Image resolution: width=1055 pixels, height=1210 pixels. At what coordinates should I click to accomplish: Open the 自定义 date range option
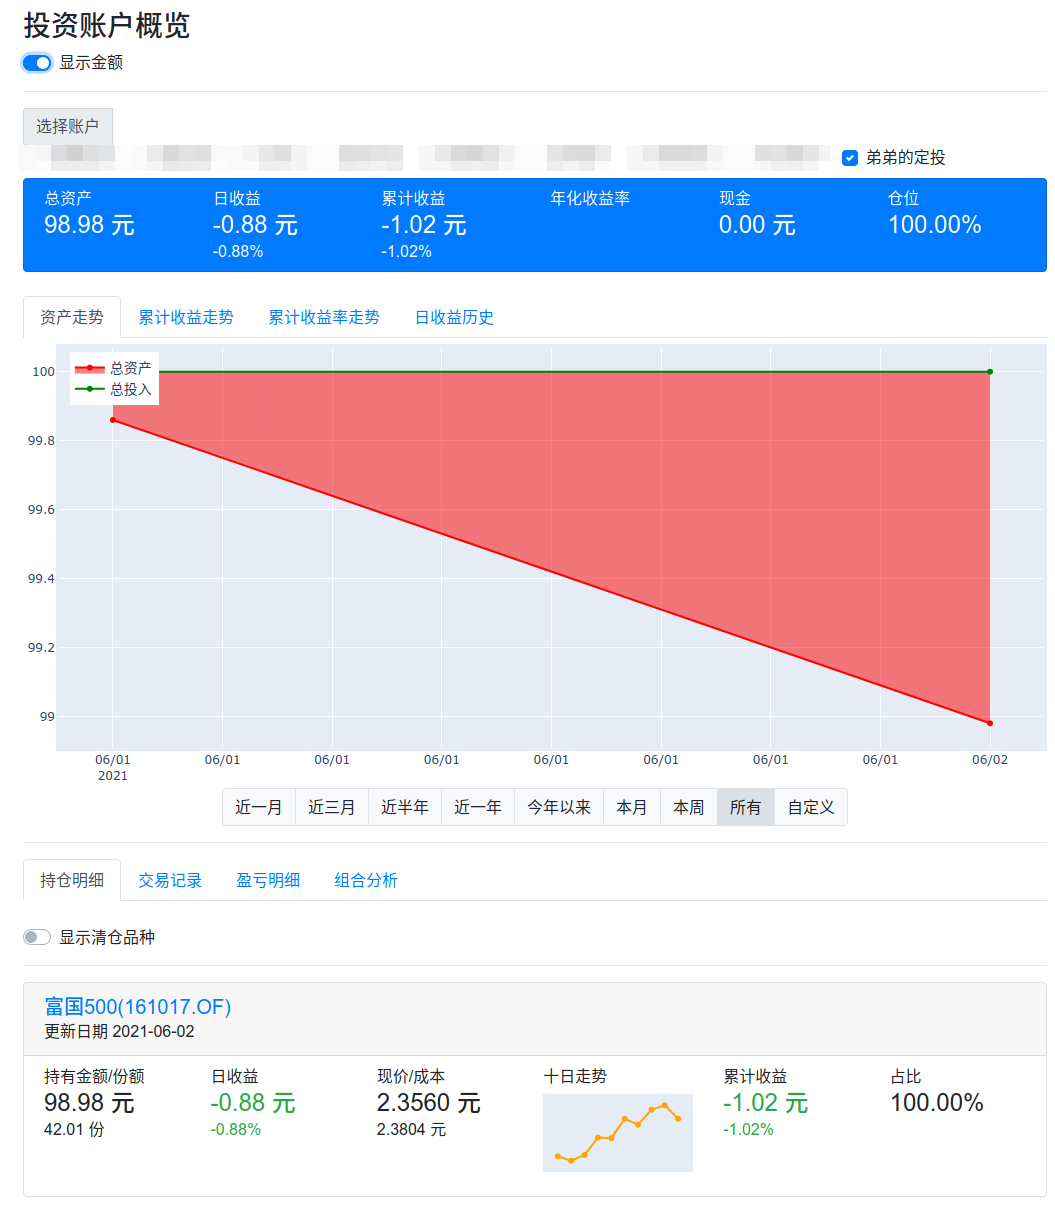tap(811, 807)
